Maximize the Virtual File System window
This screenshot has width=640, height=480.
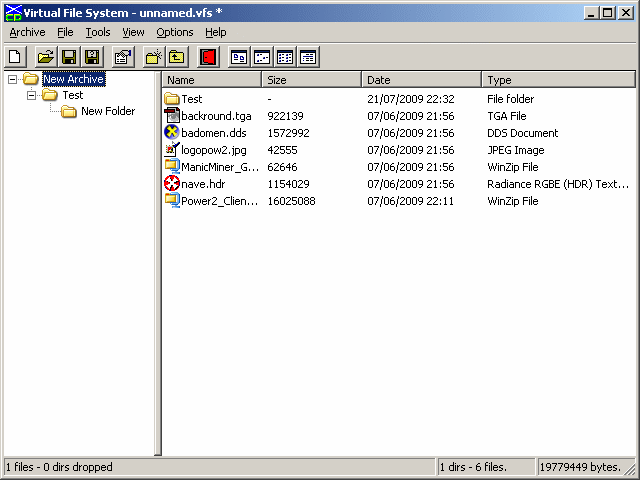(607, 13)
